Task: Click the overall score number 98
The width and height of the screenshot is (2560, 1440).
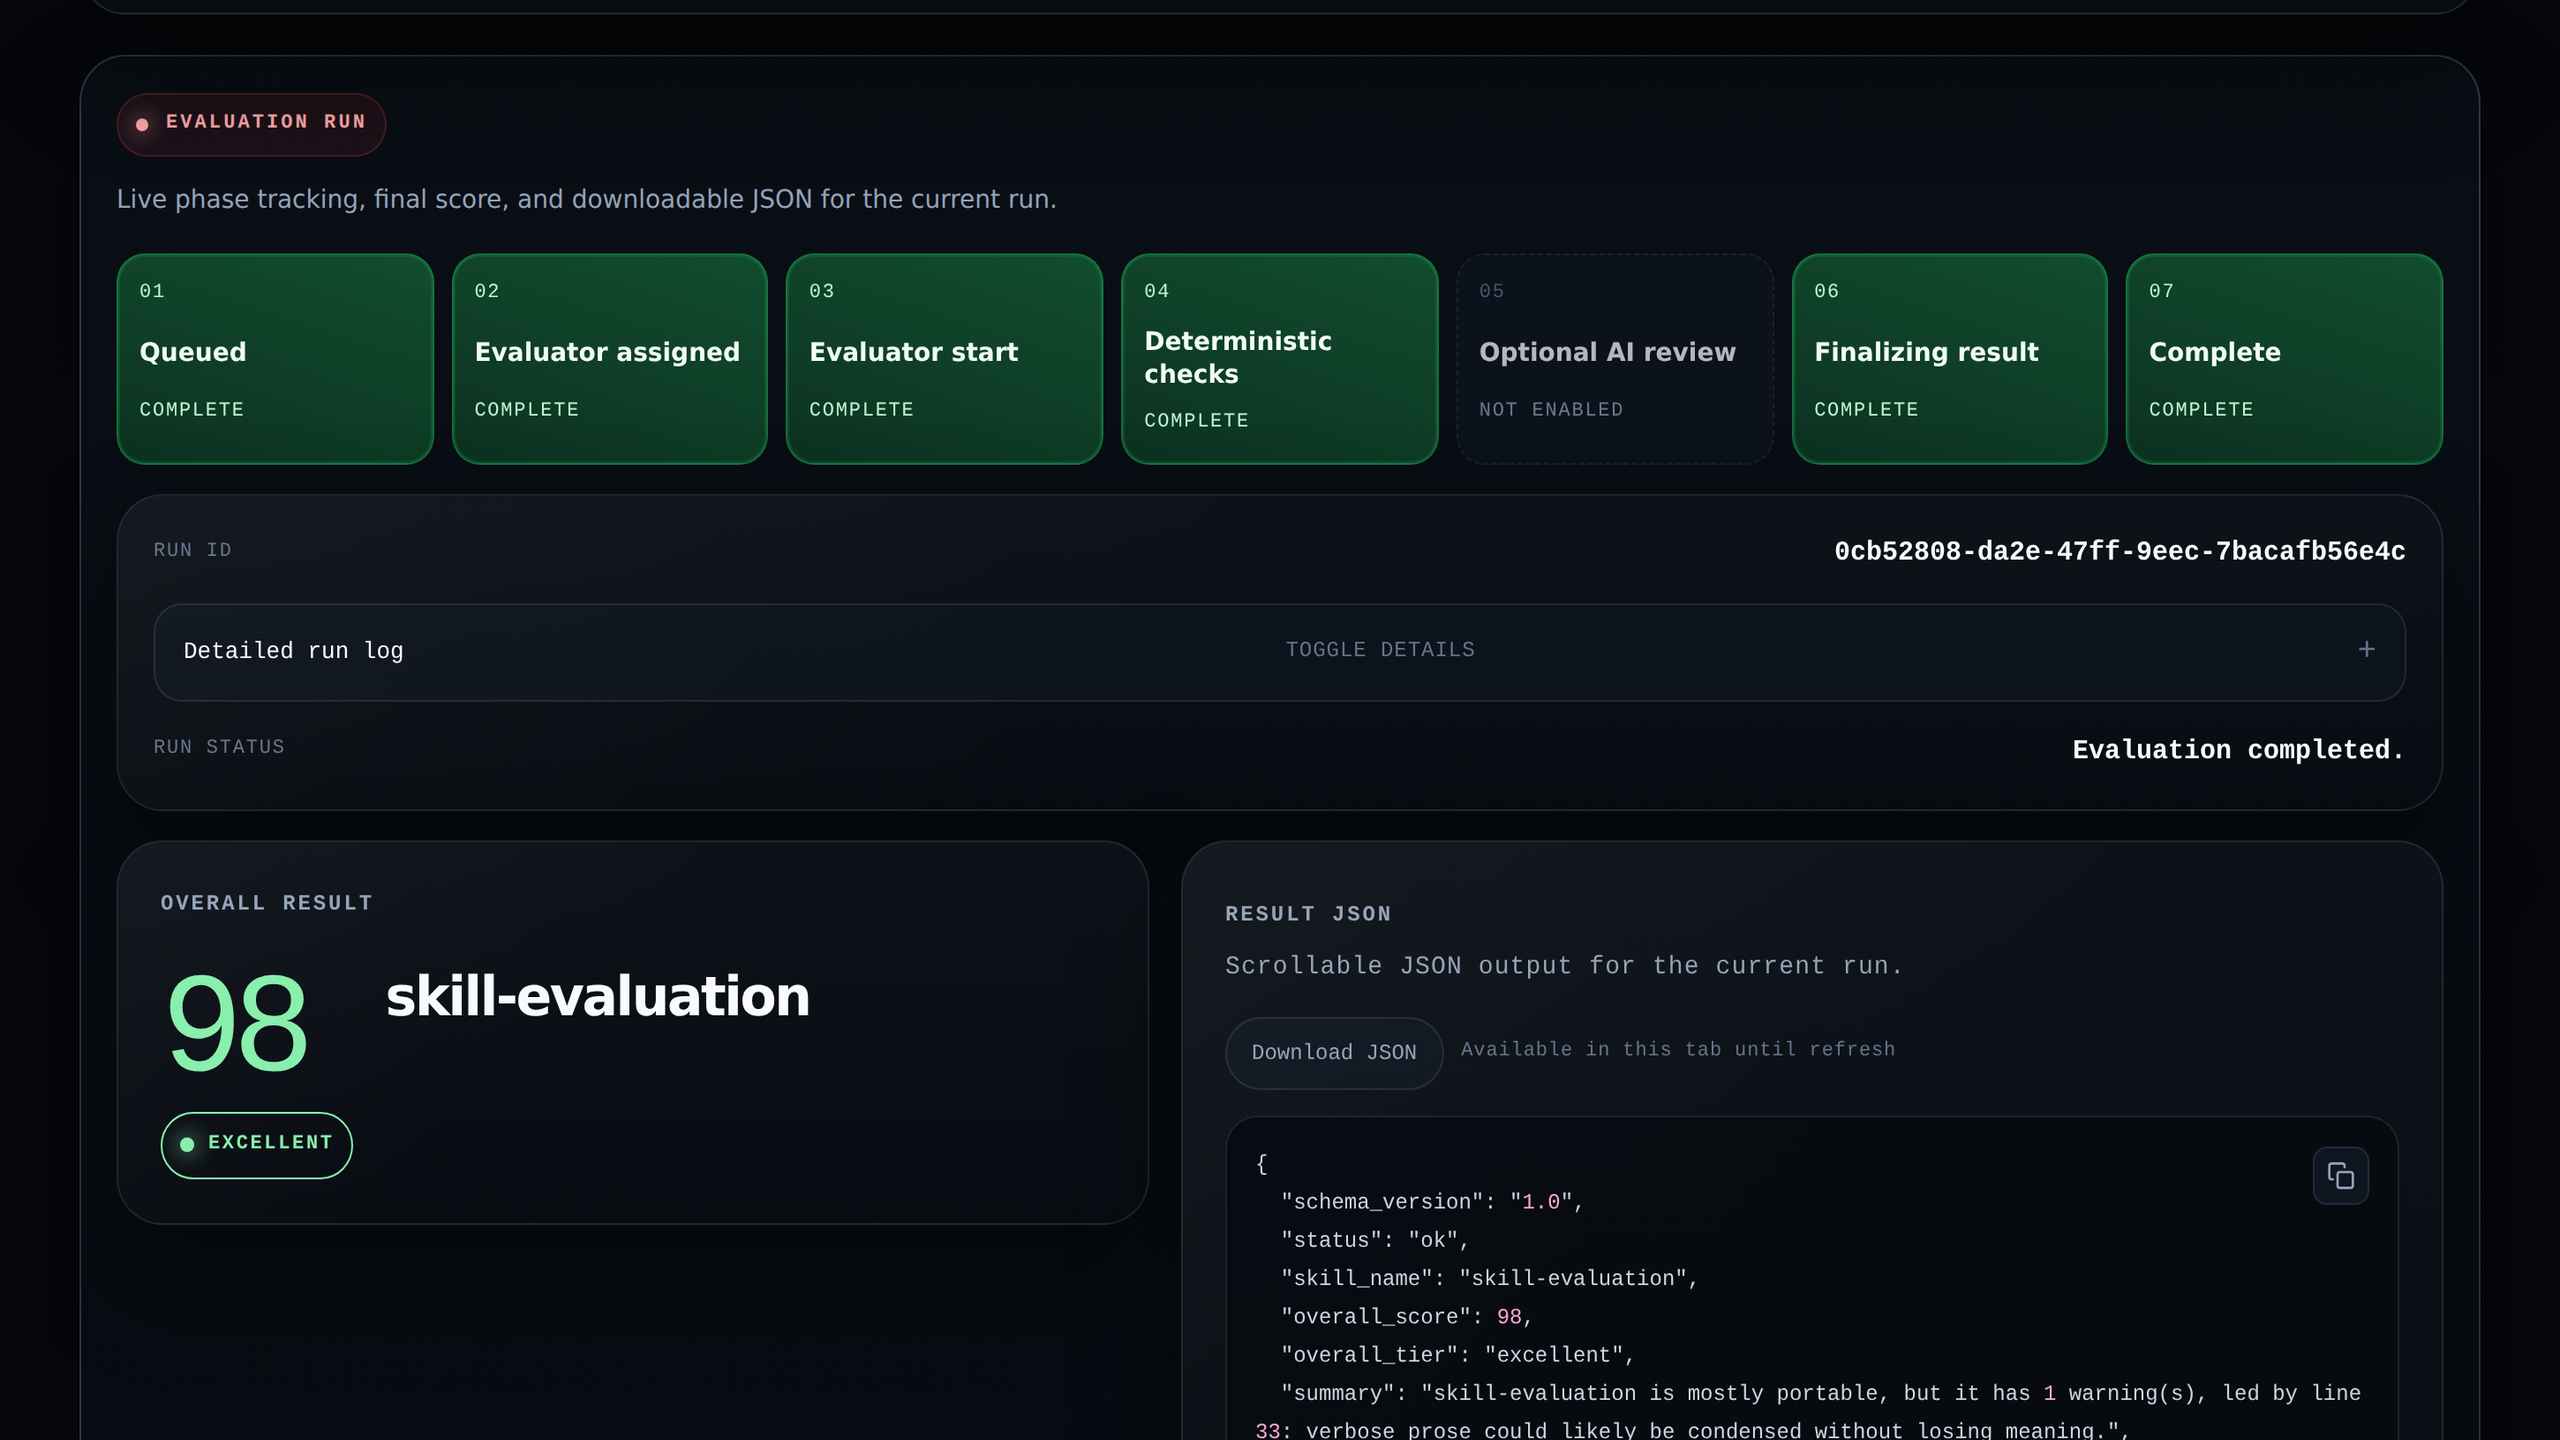Action: [x=237, y=1024]
